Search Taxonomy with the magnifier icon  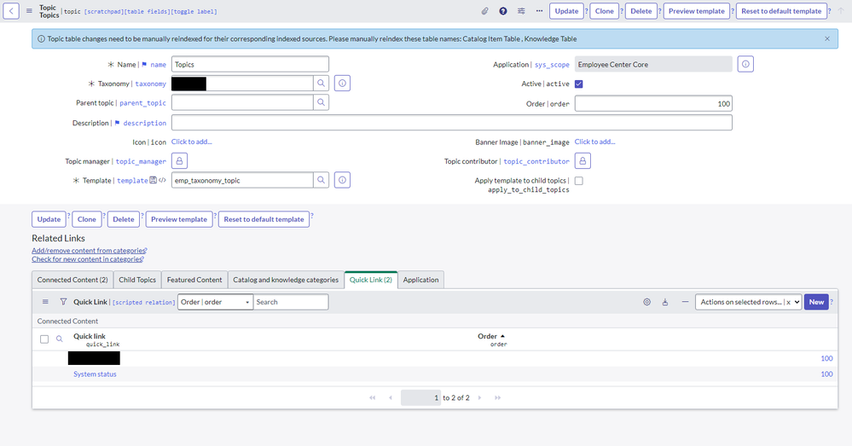[321, 83]
